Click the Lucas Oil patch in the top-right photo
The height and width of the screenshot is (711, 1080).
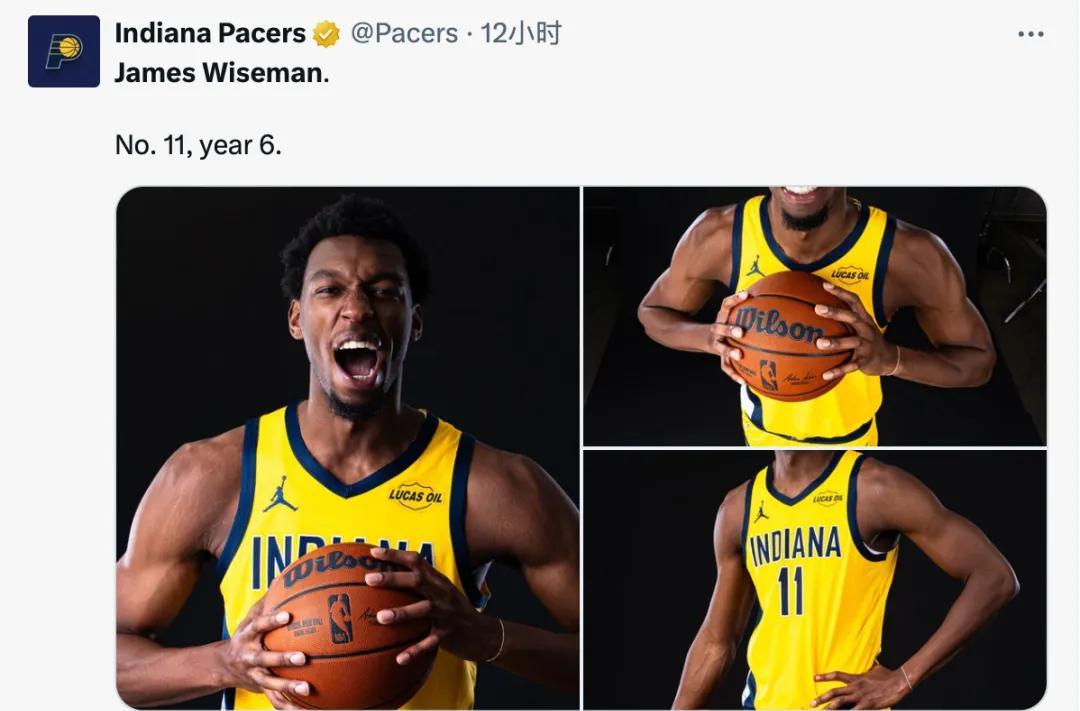[849, 273]
